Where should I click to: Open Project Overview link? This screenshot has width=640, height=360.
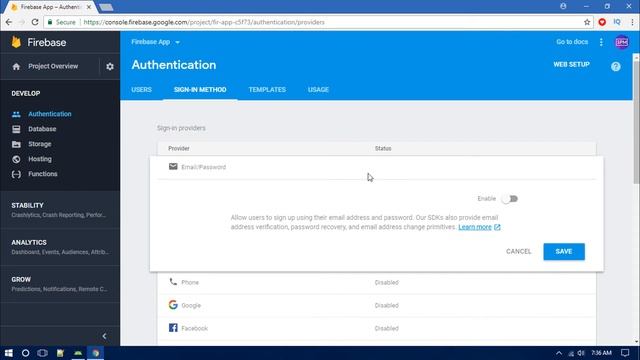(x=53, y=66)
